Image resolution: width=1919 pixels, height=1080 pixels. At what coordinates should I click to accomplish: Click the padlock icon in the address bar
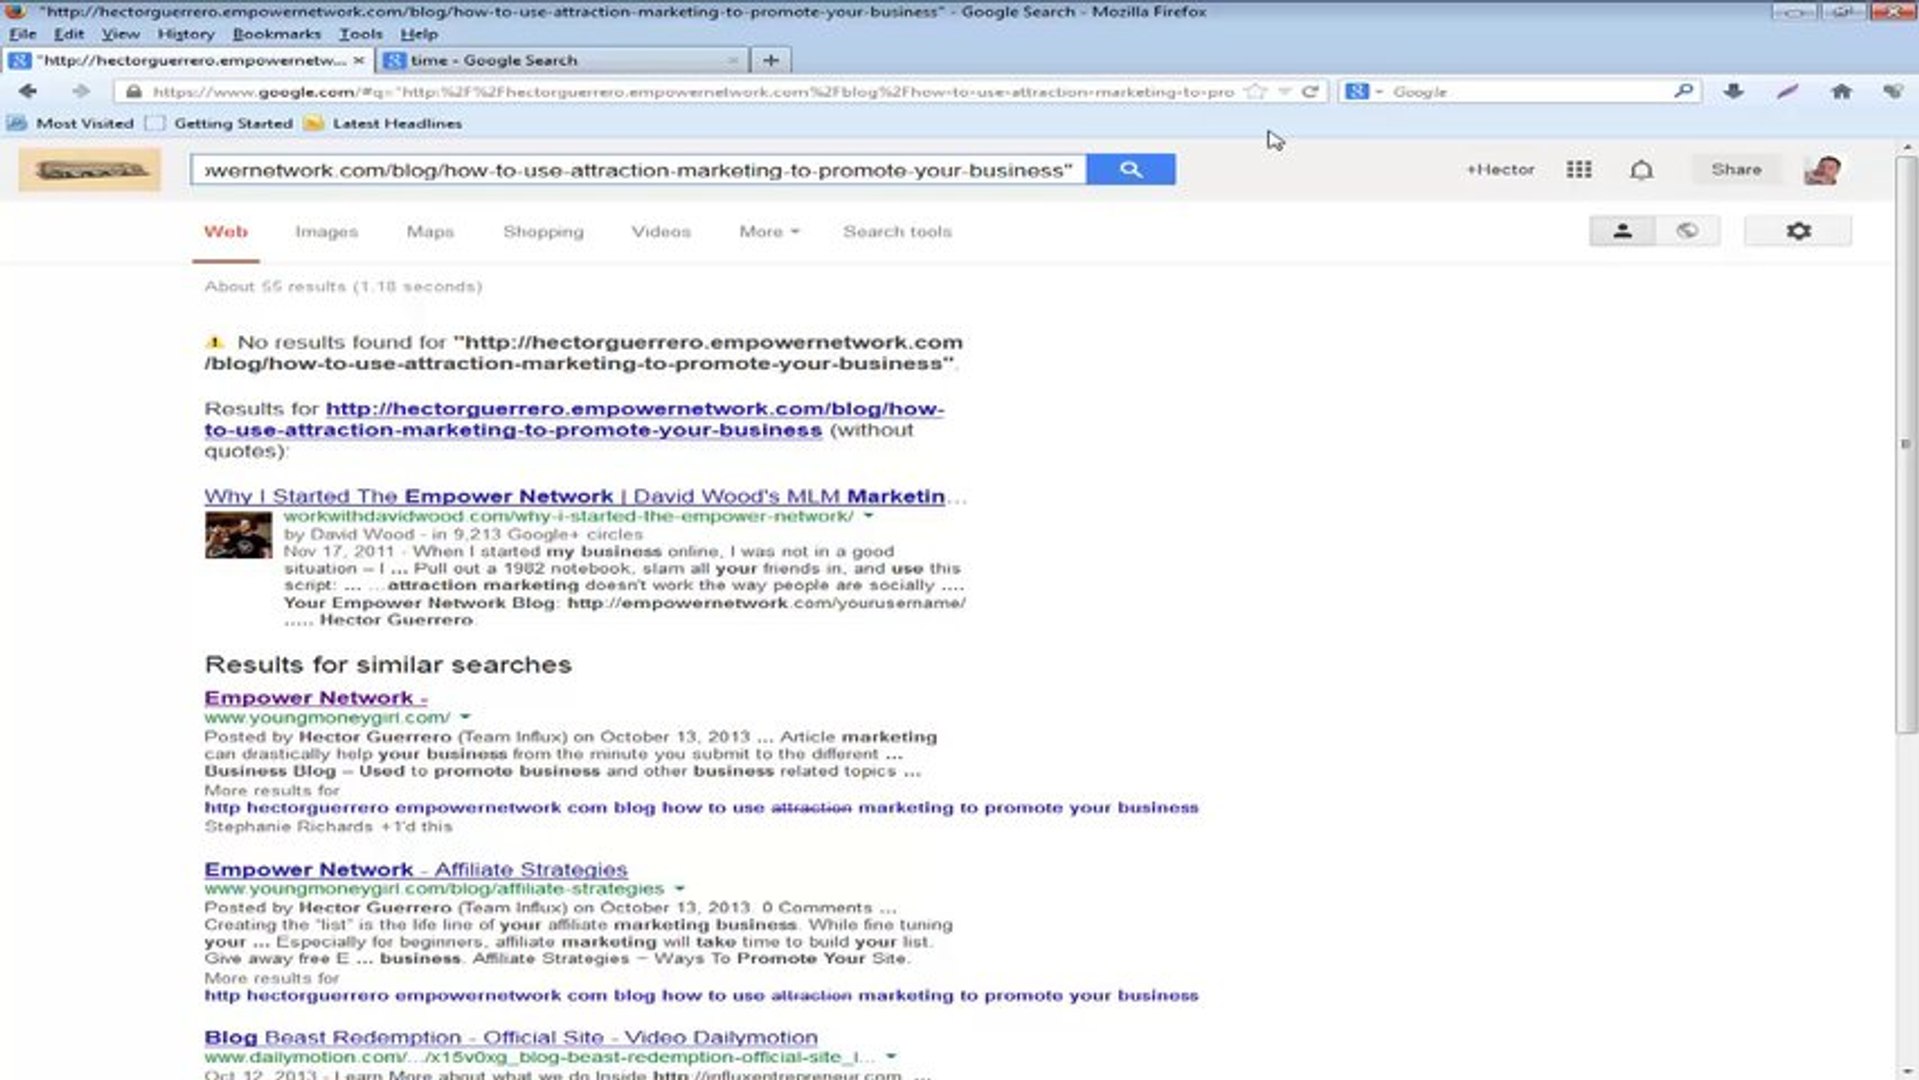pyautogui.click(x=133, y=91)
